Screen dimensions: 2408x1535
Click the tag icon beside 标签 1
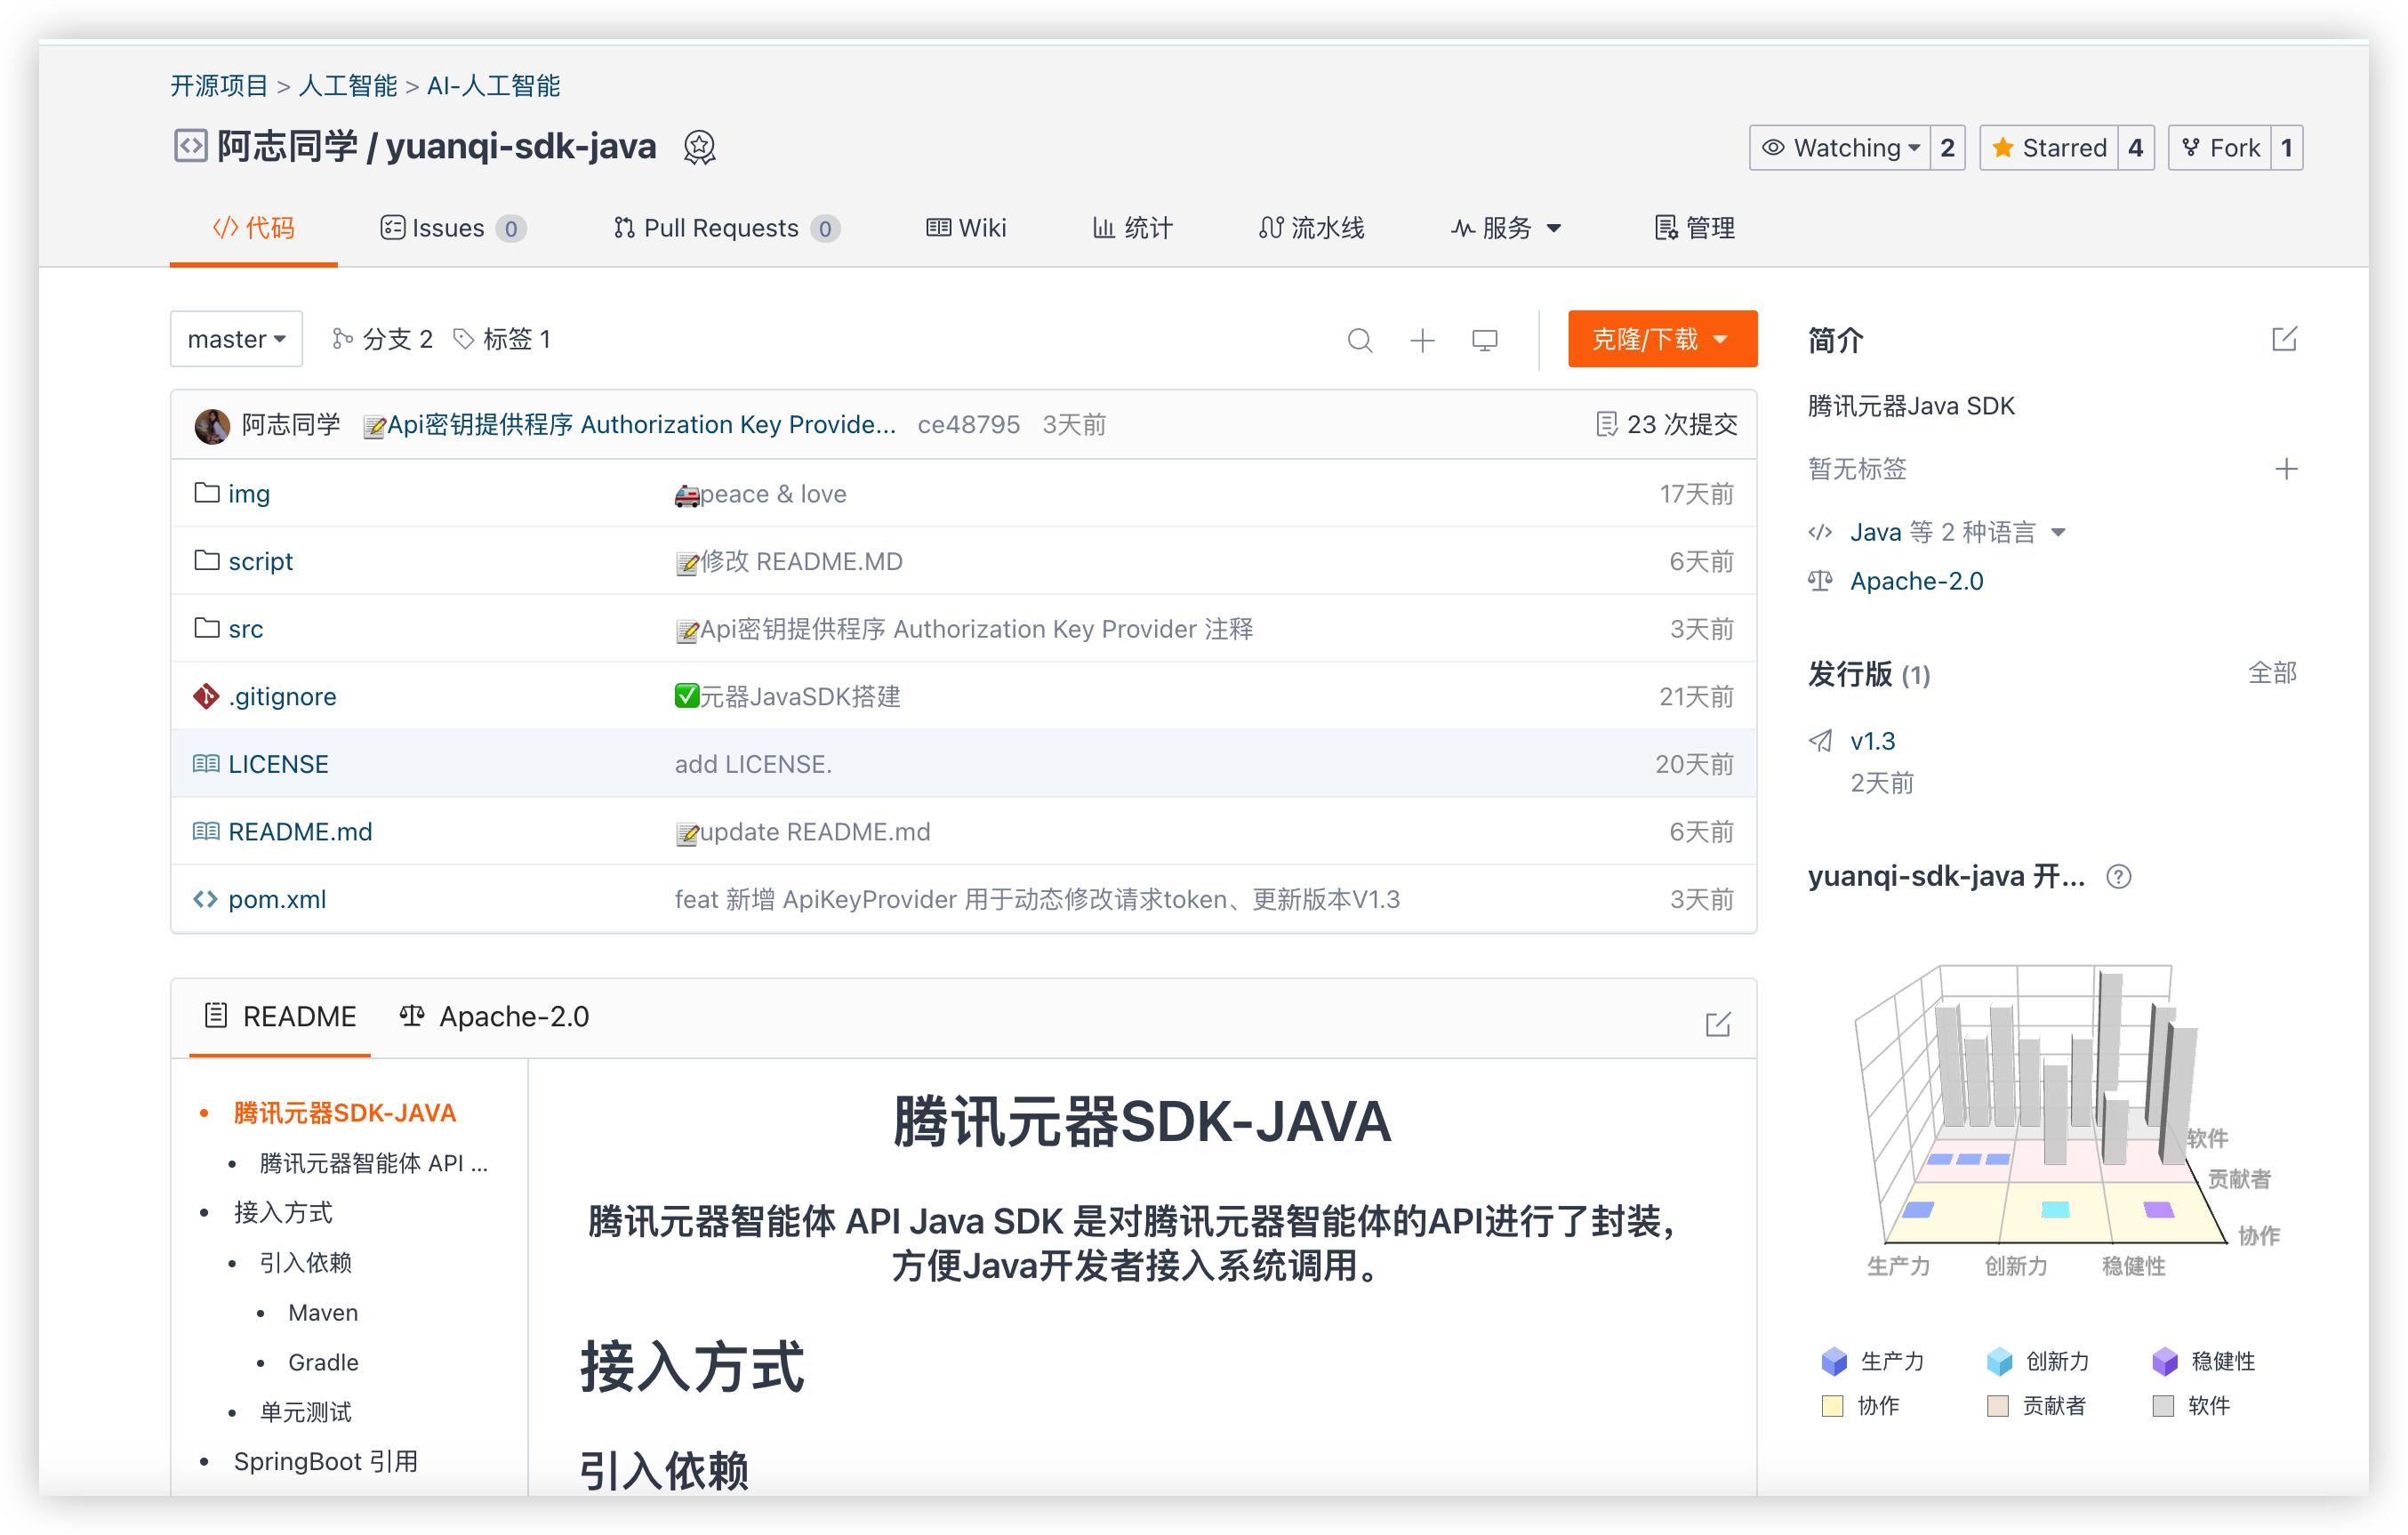[463, 339]
